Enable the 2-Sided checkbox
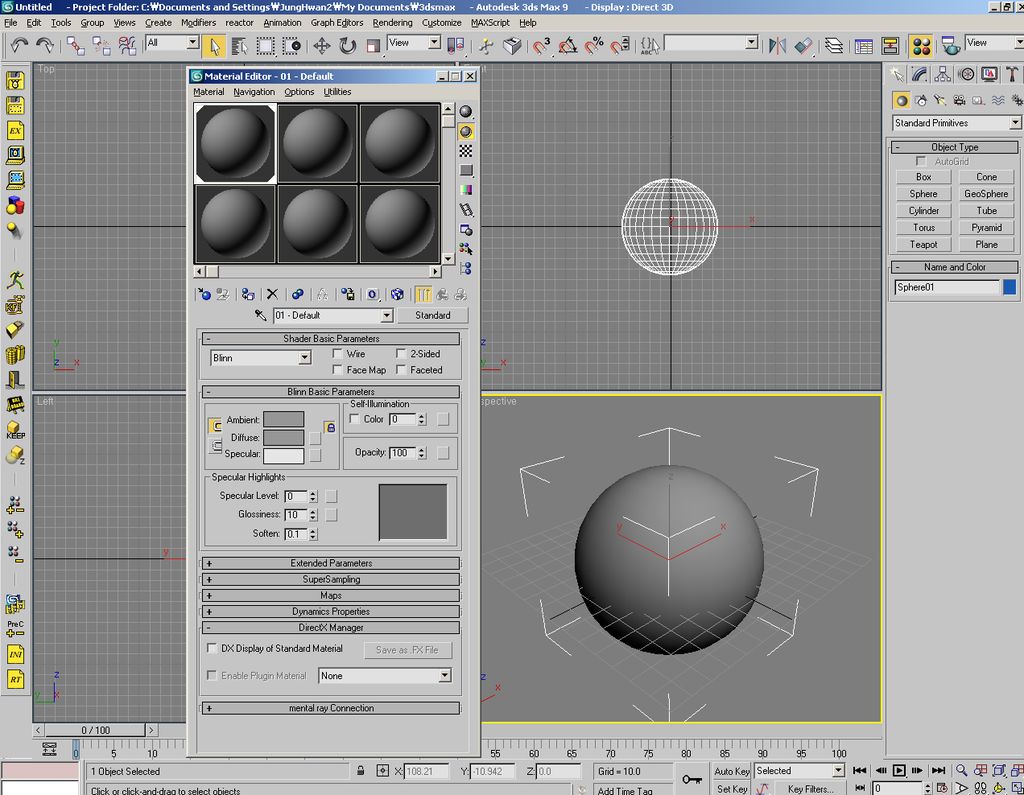Image resolution: width=1024 pixels, height=795 pixels. tap(401, 353)
